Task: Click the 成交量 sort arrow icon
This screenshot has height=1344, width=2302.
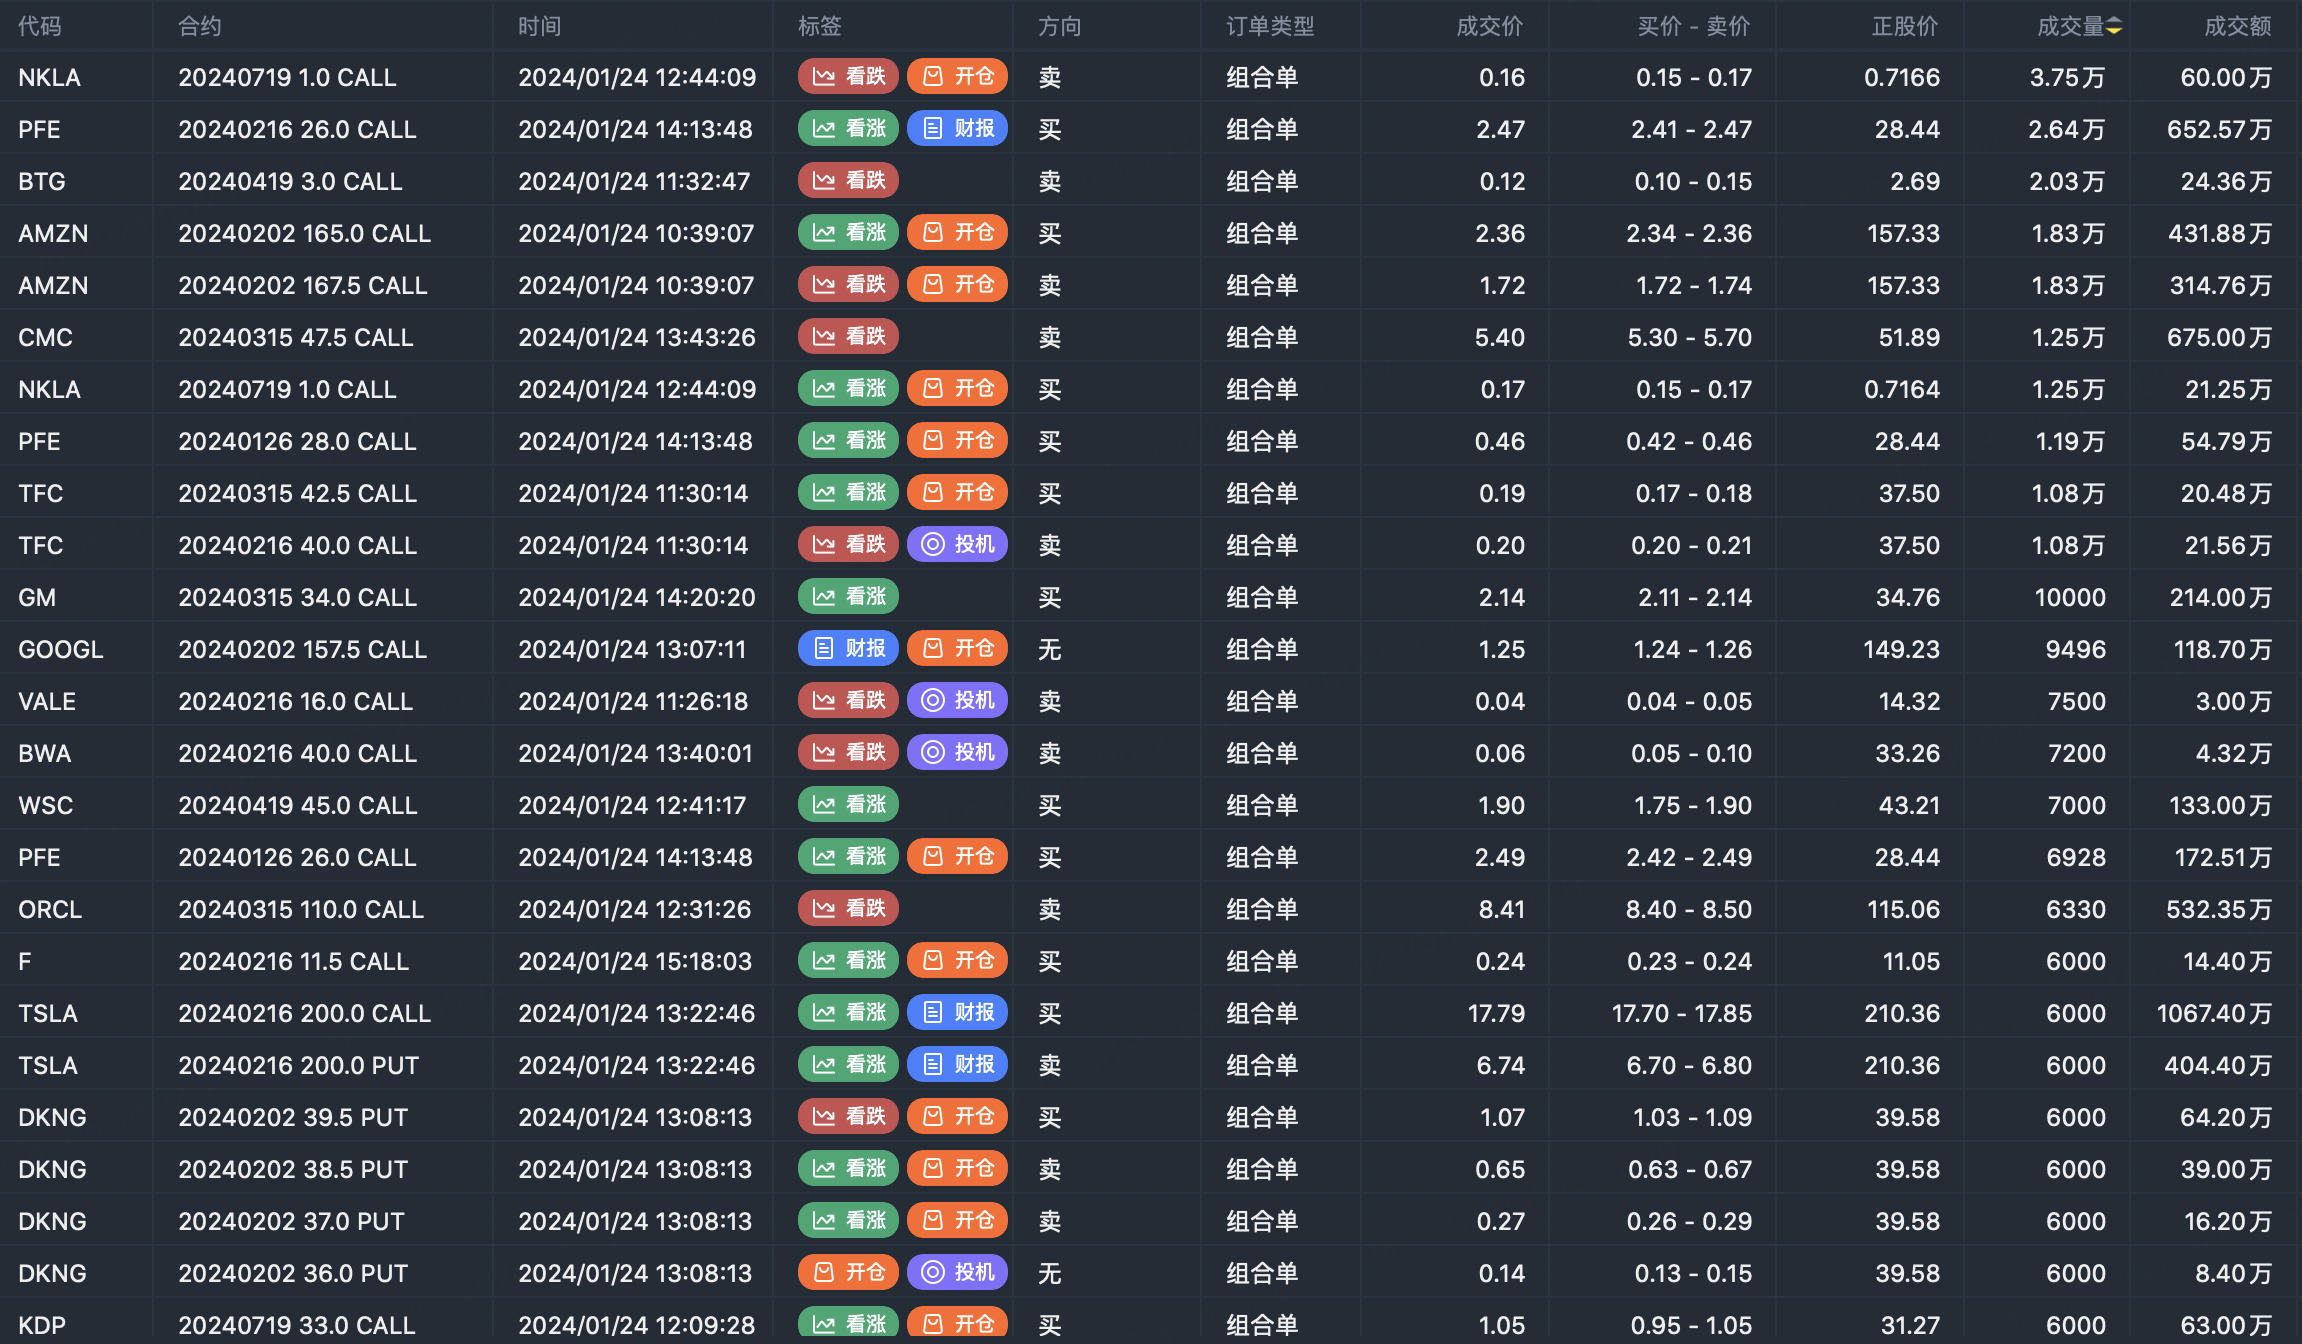Action: point(2113,27)
